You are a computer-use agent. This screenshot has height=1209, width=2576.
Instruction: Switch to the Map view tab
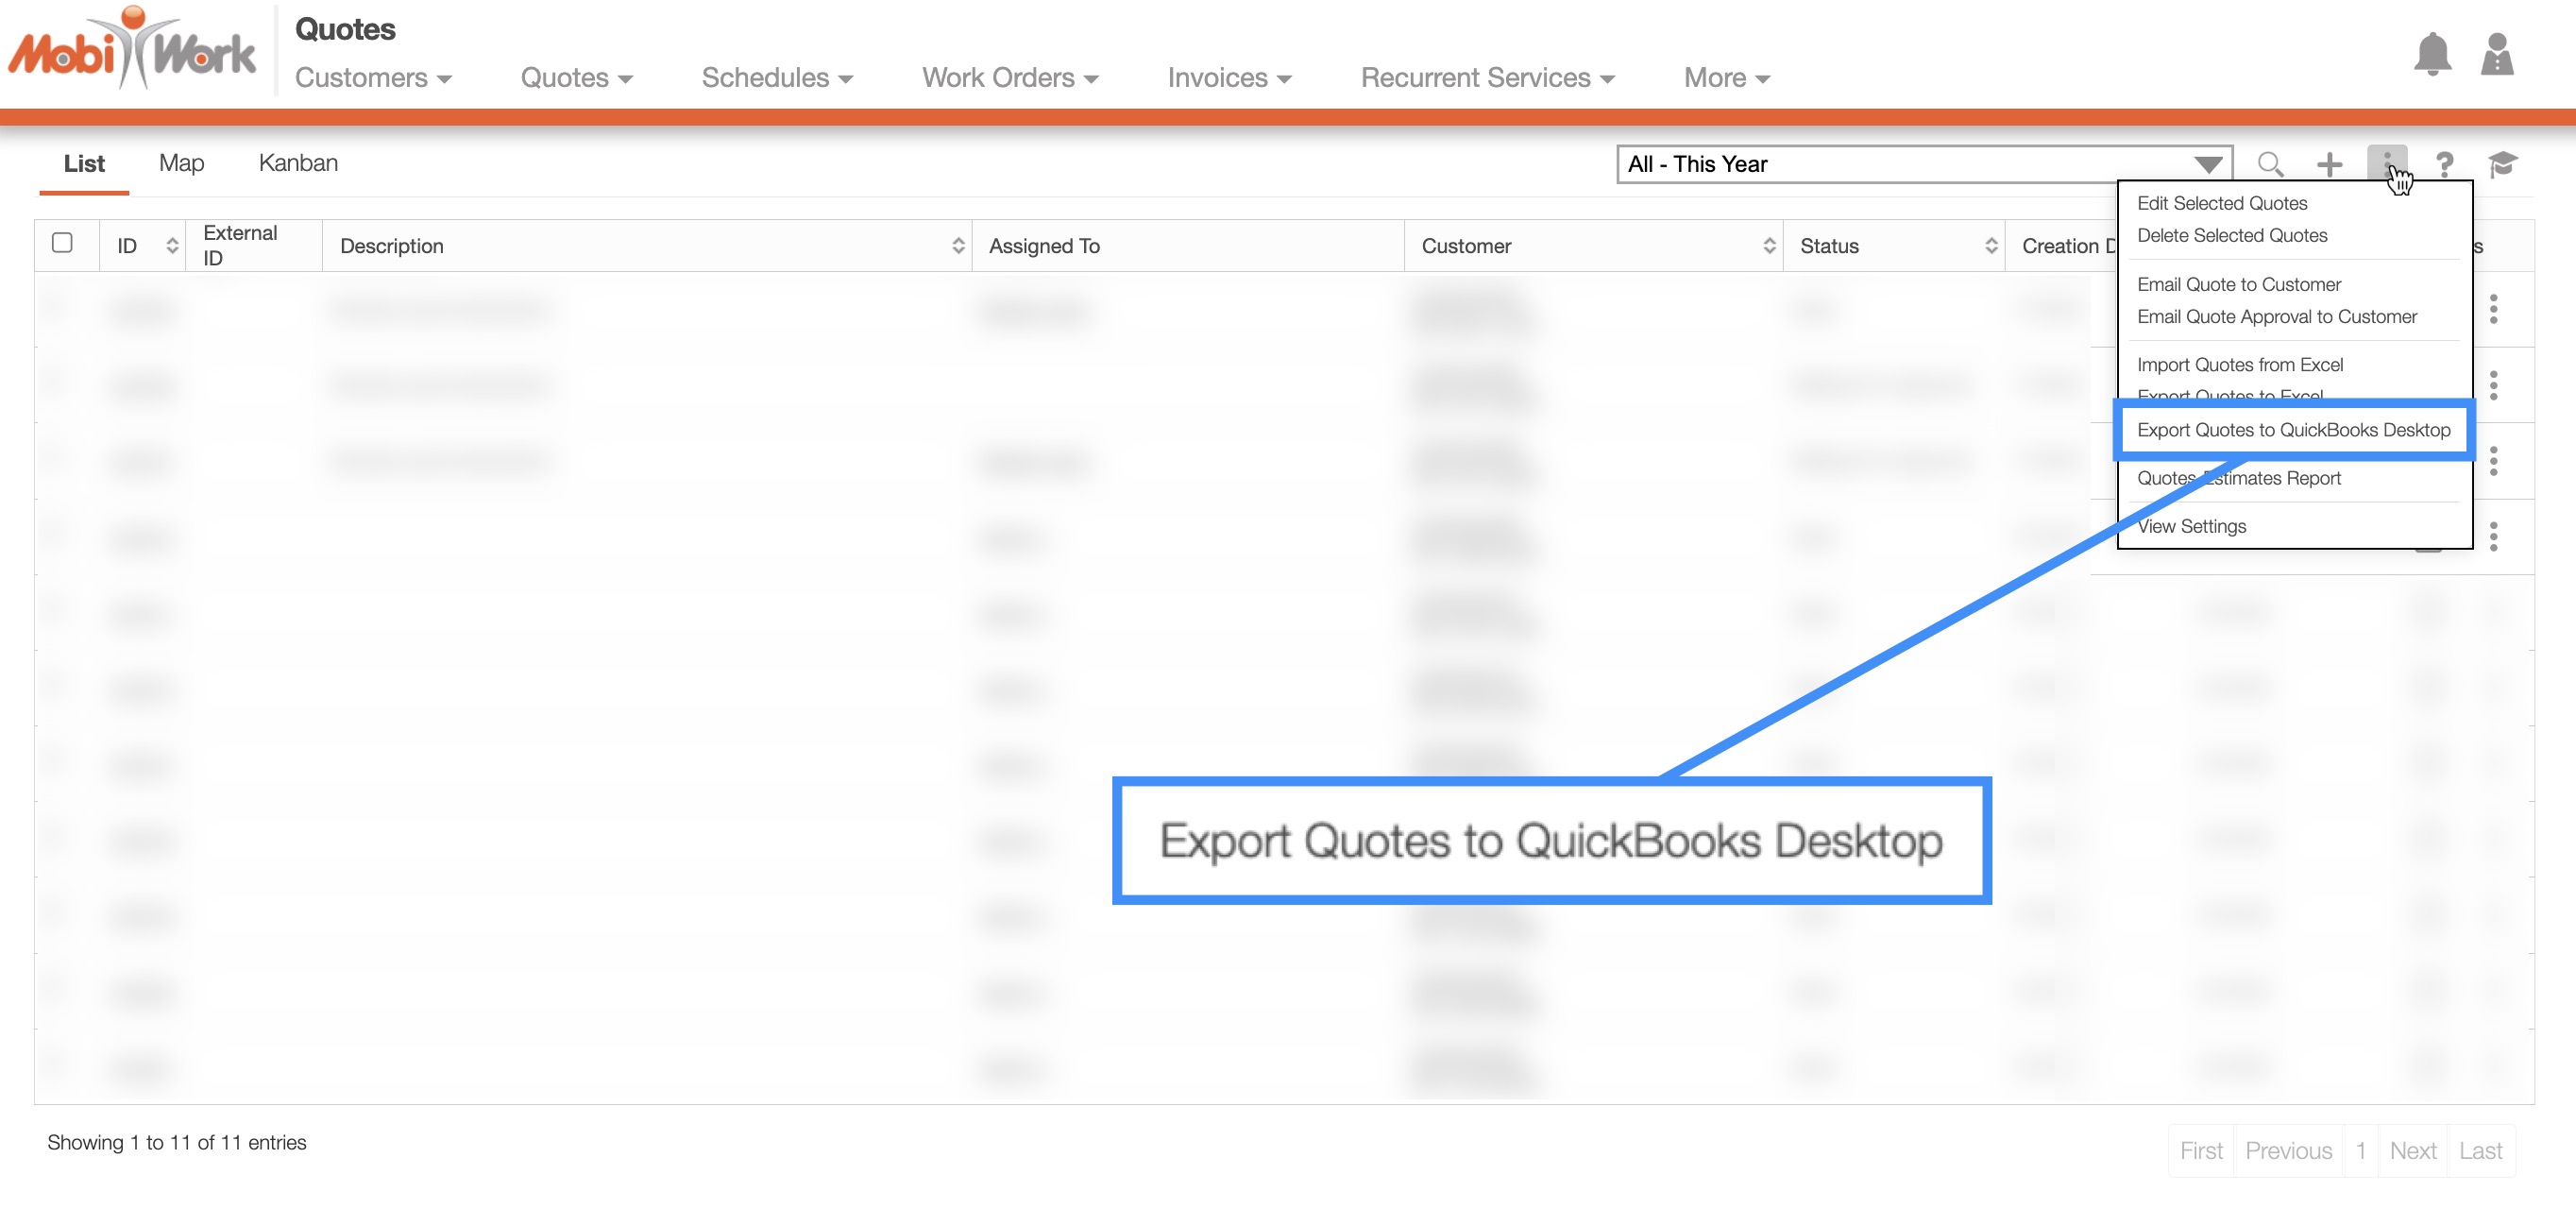[181, 163]
